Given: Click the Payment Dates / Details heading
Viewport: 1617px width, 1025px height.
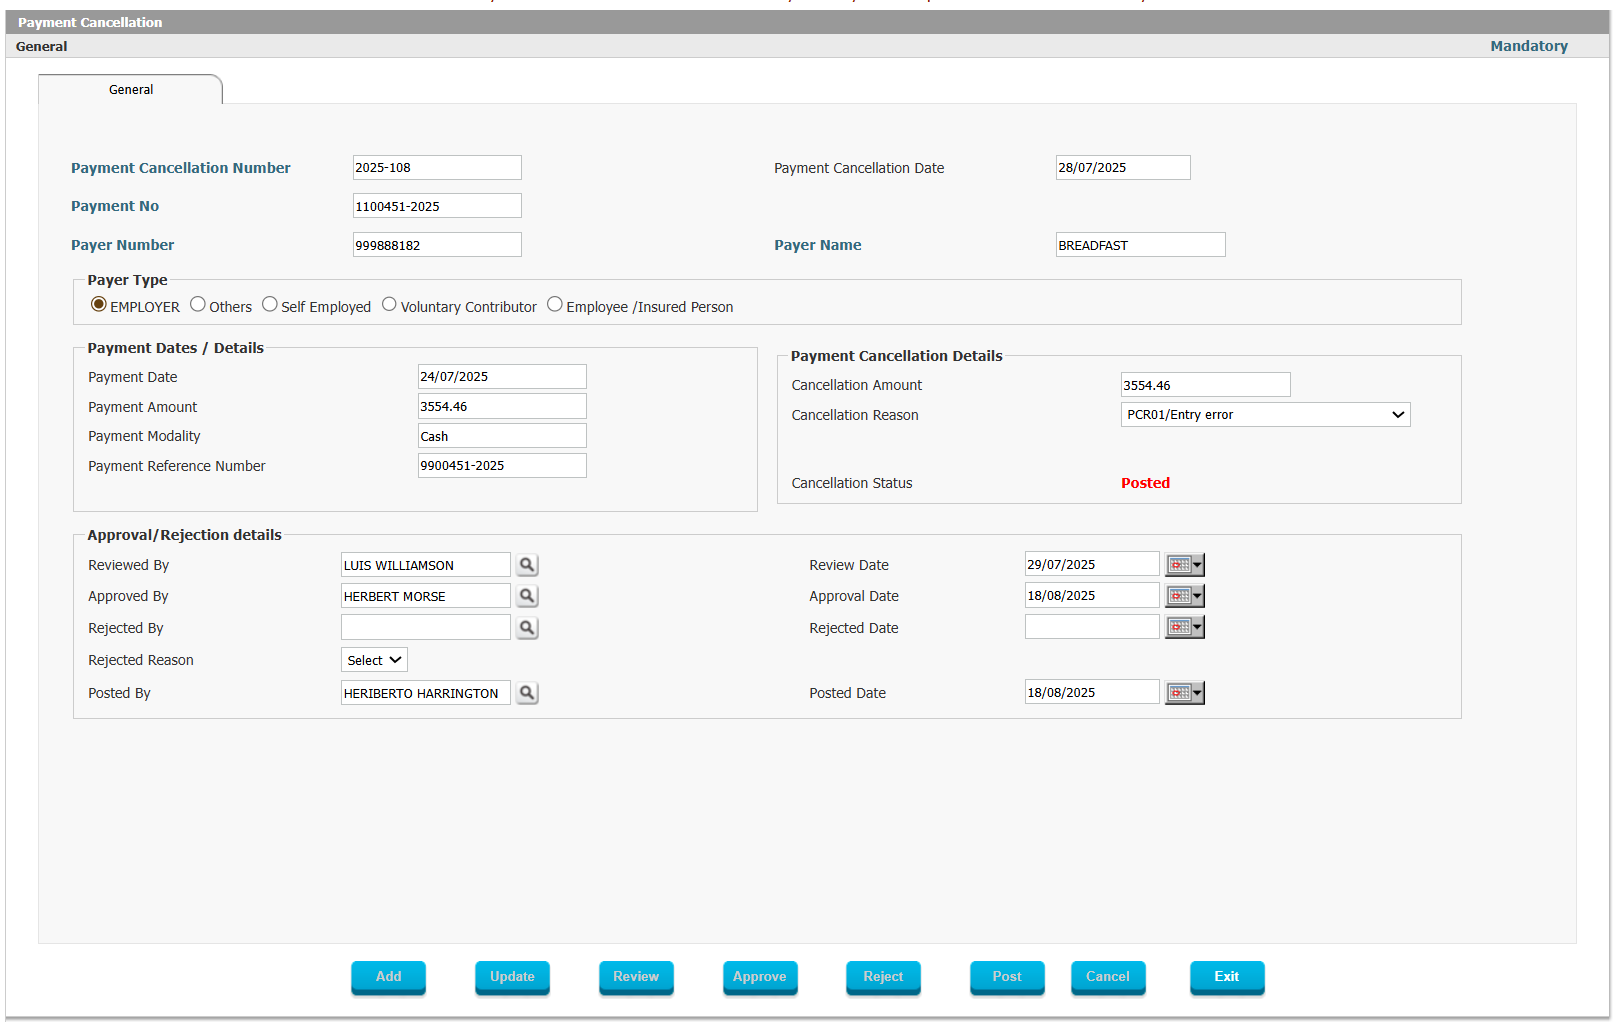Looking at the screenshot, I should click(x=176, y=348).
